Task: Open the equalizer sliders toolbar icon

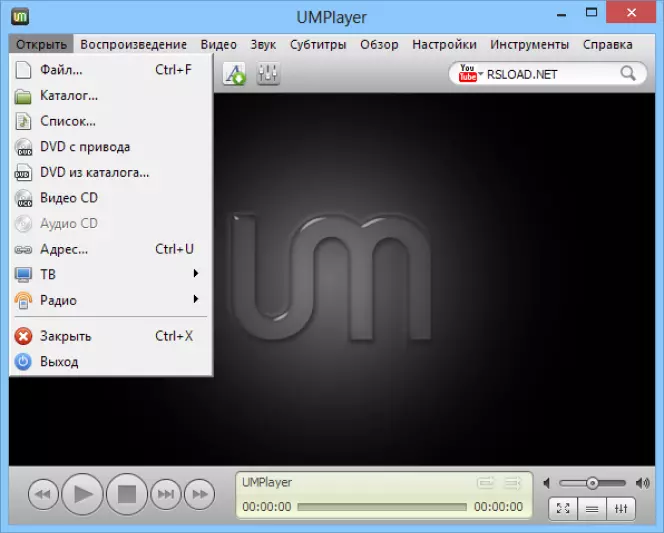Action: (x=268, y=74)
